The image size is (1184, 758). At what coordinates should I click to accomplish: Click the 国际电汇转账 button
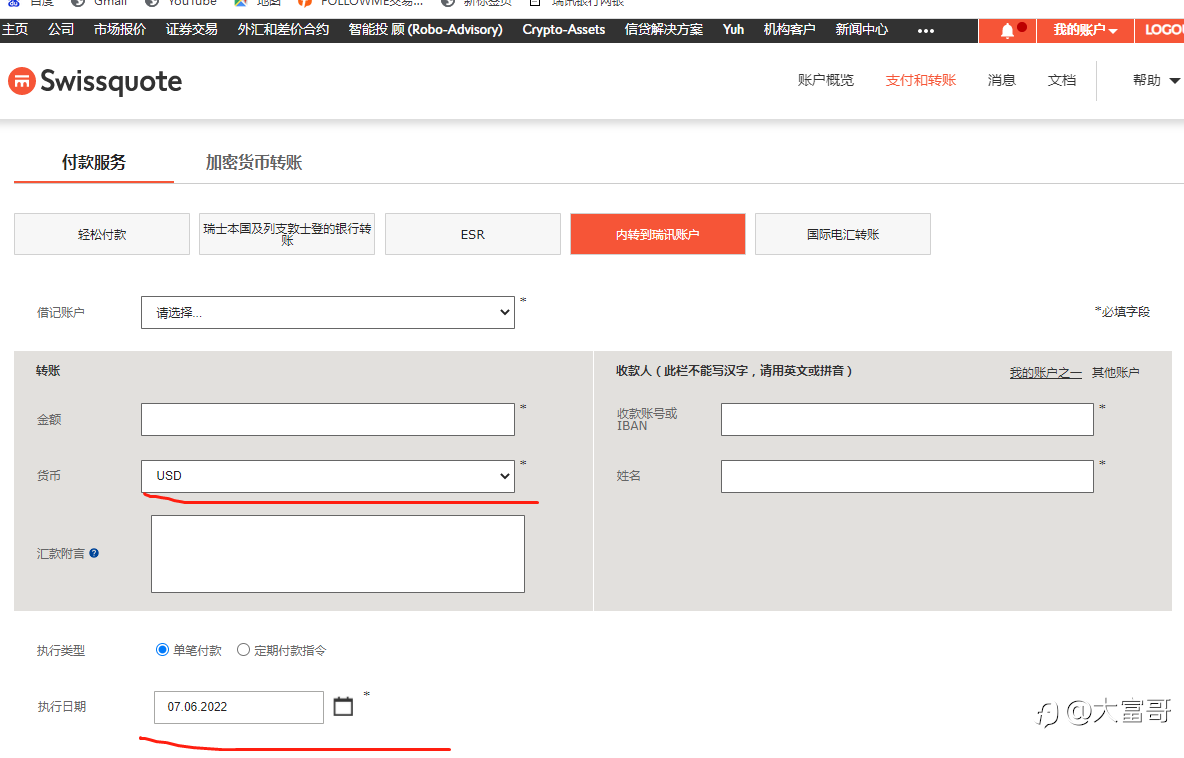(x=843, y=234)
